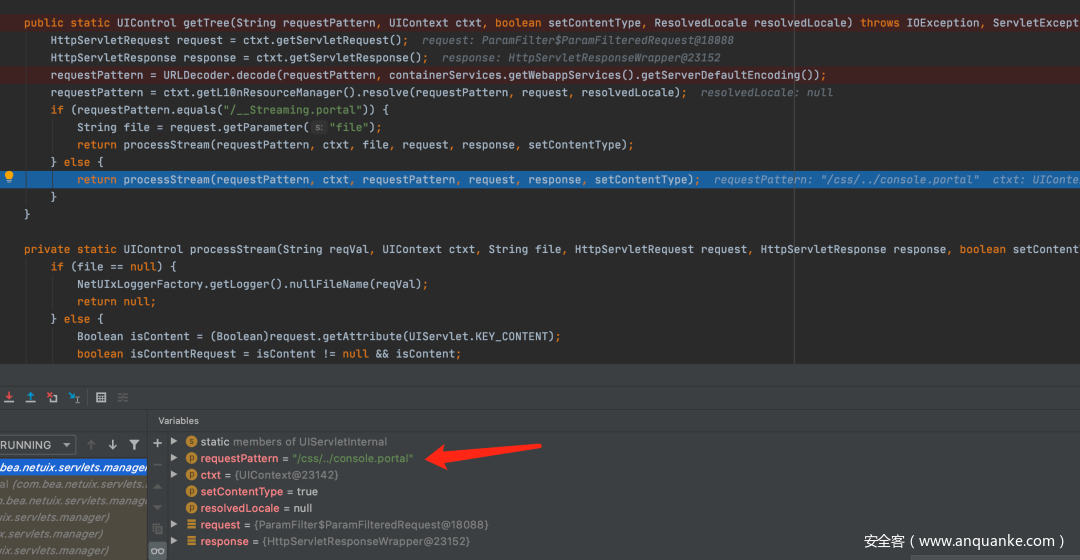
Task: Click the Drop Frame icon
Action: pyautogui.click(x=52, y=398)
